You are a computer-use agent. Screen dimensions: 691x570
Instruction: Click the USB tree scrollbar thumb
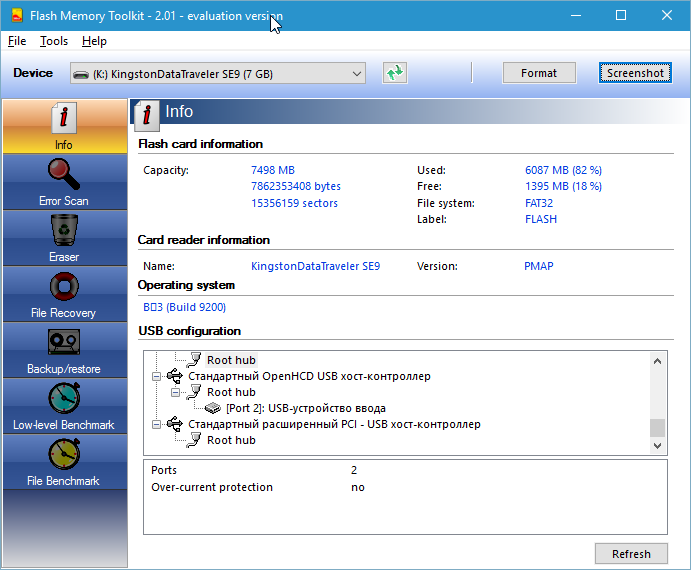(x=658, y=428)
